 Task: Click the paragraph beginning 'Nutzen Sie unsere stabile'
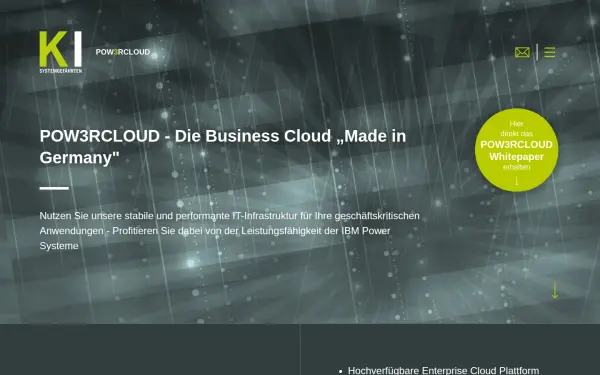tap(230, 231)
